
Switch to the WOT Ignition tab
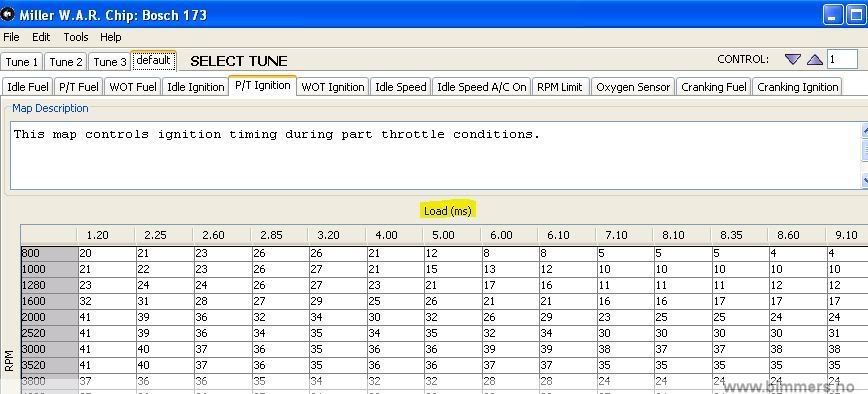click(333, 87)
